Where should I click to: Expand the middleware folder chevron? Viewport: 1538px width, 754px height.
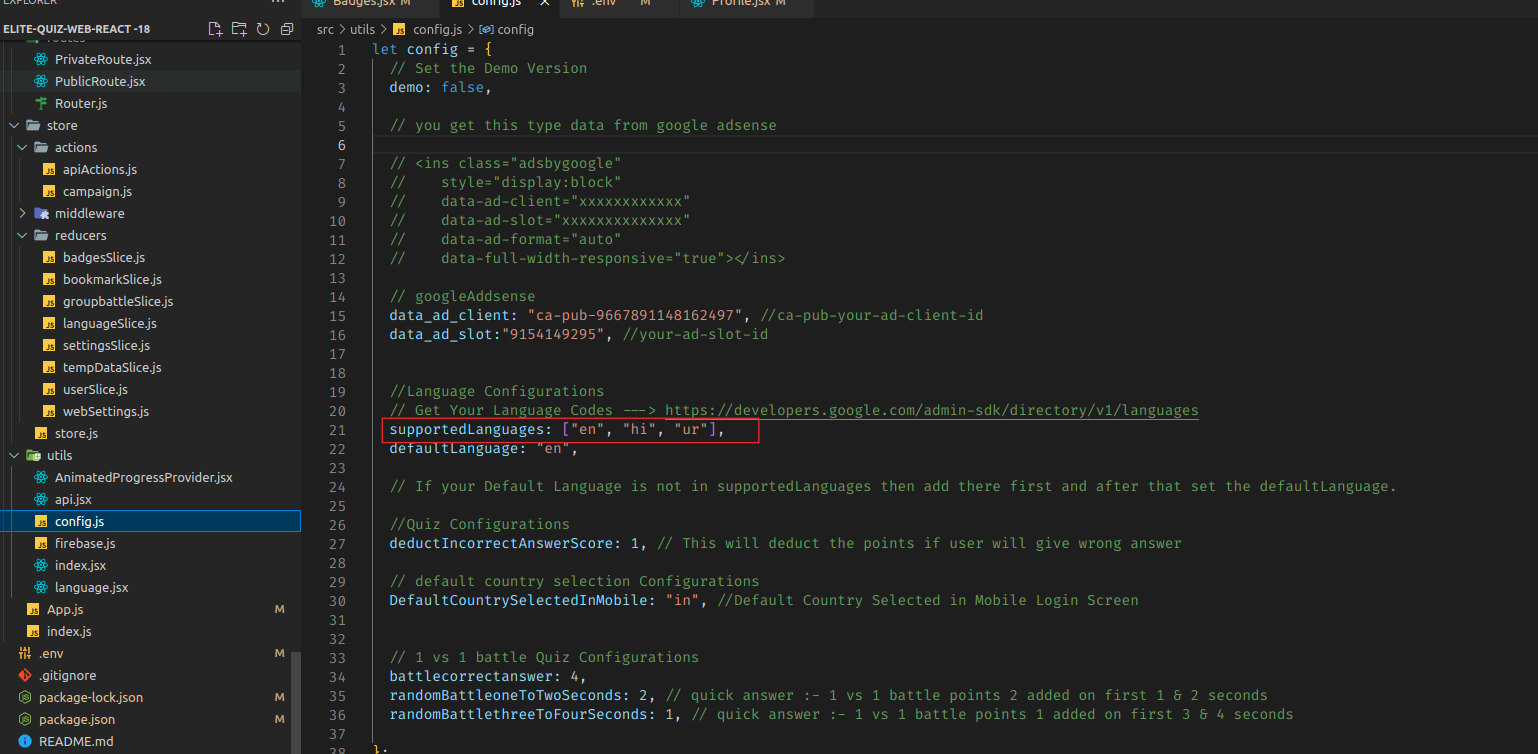click(x=22, y=213)
